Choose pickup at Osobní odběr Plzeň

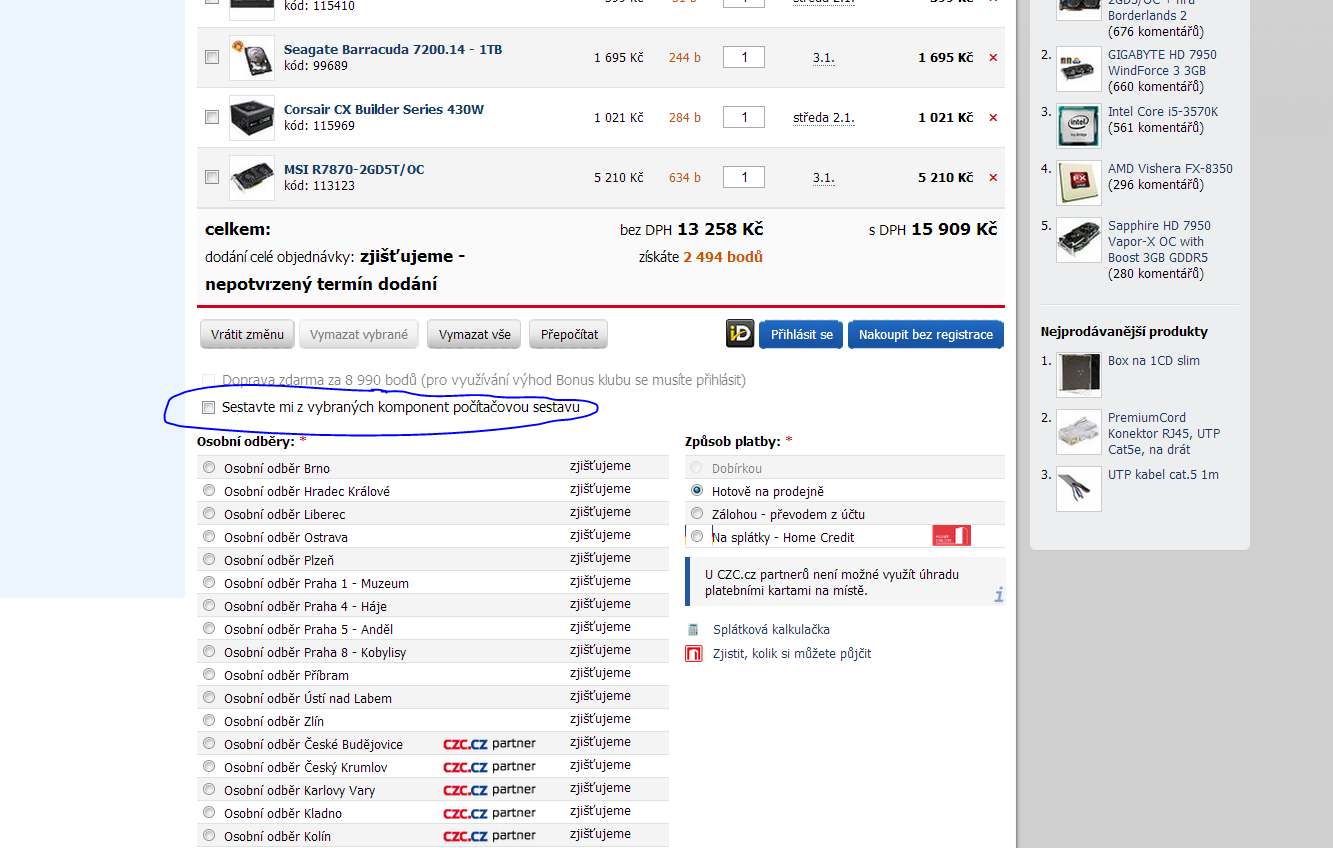click(209, 559)
